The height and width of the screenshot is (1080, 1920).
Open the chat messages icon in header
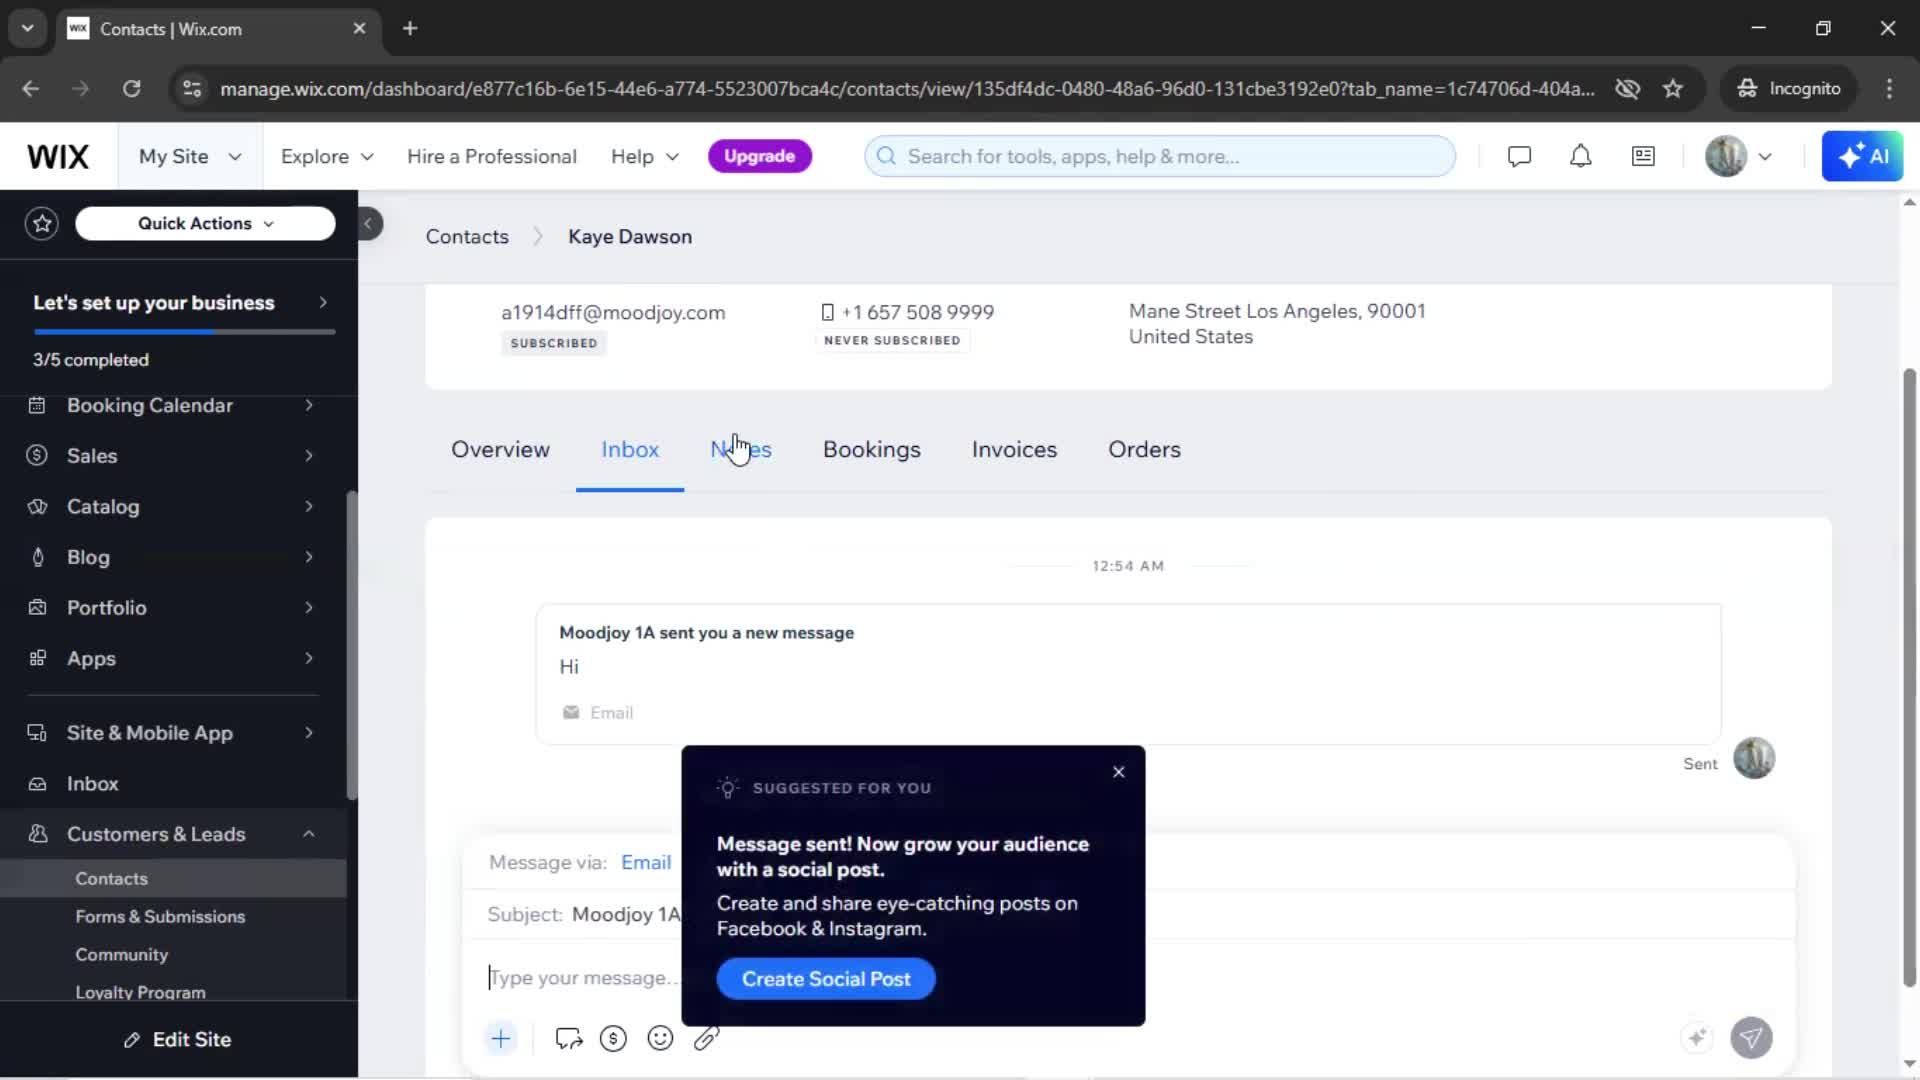pos(1519,156)
